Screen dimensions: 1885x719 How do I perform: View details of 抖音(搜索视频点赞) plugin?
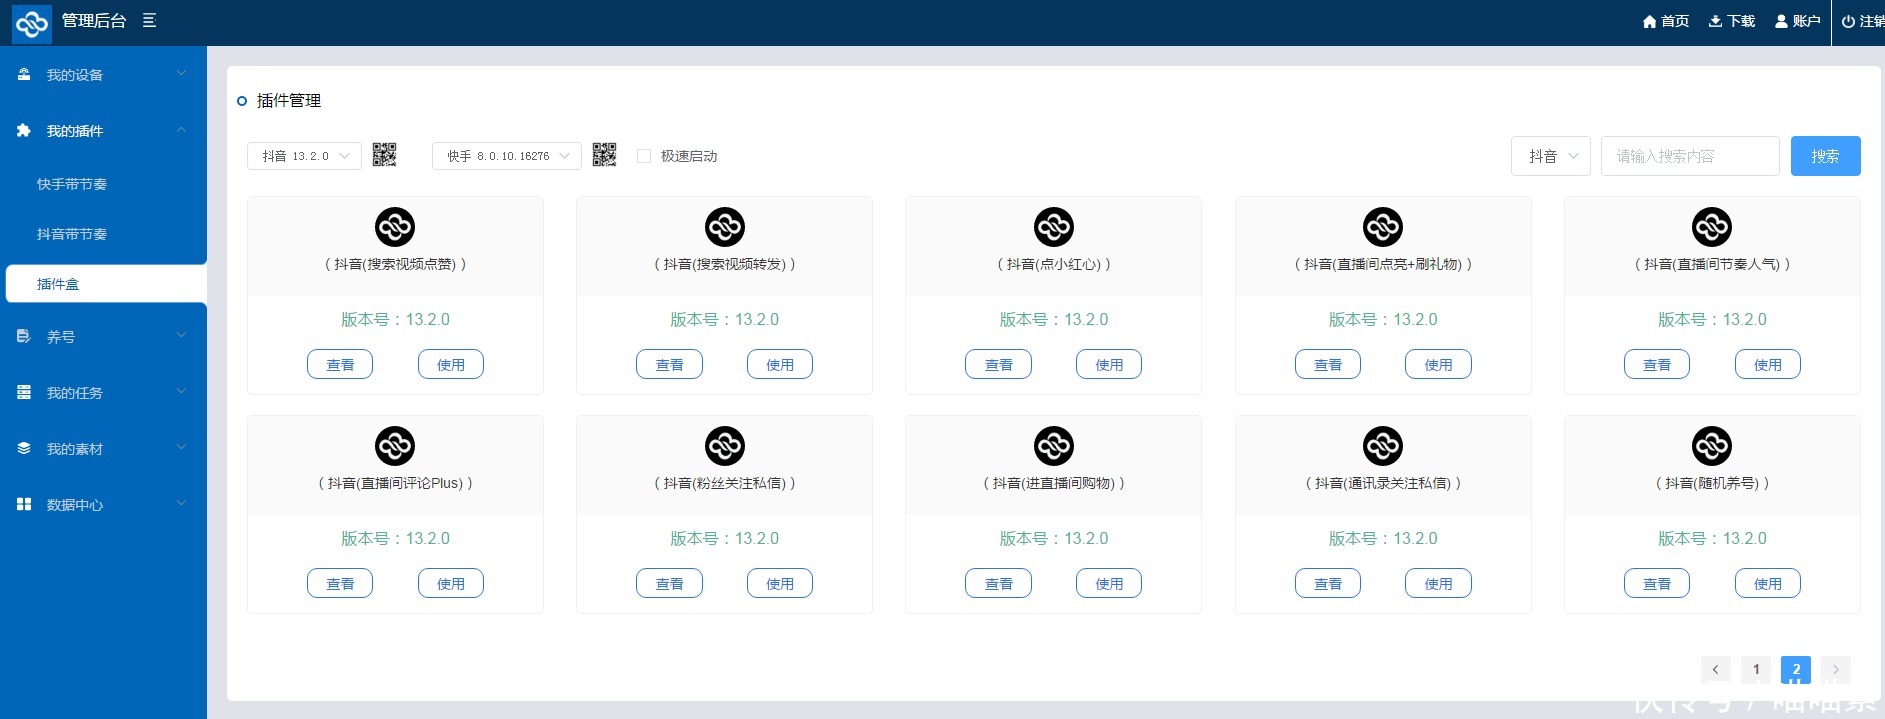340,365
